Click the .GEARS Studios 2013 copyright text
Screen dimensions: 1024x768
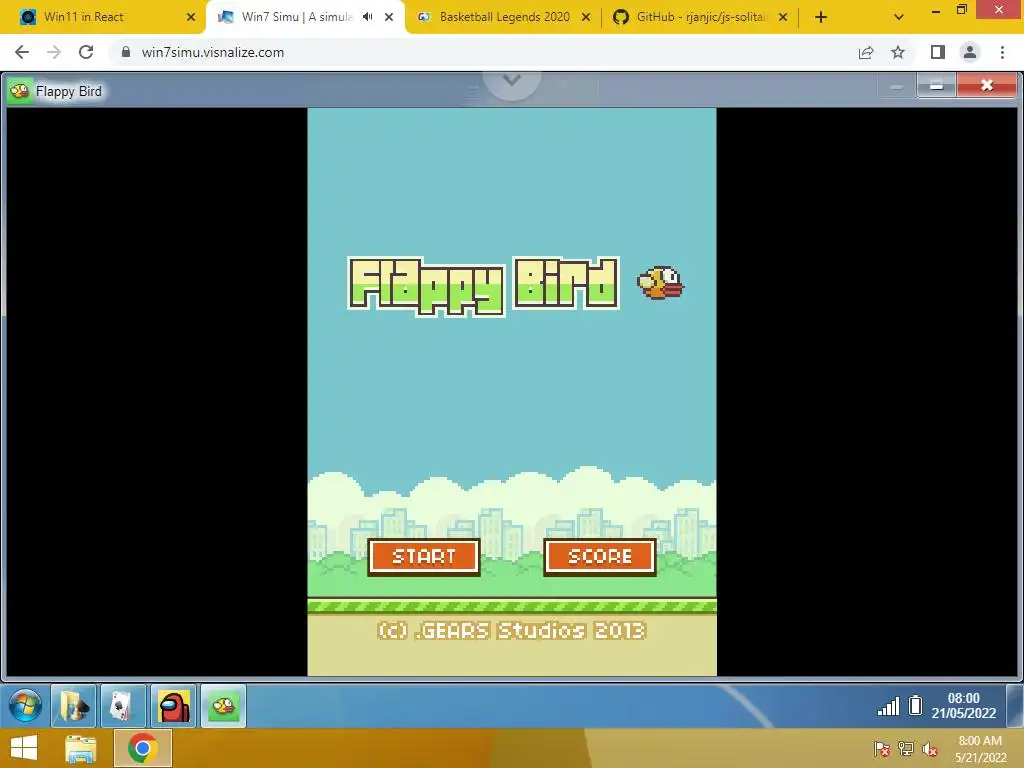point(512,630)
